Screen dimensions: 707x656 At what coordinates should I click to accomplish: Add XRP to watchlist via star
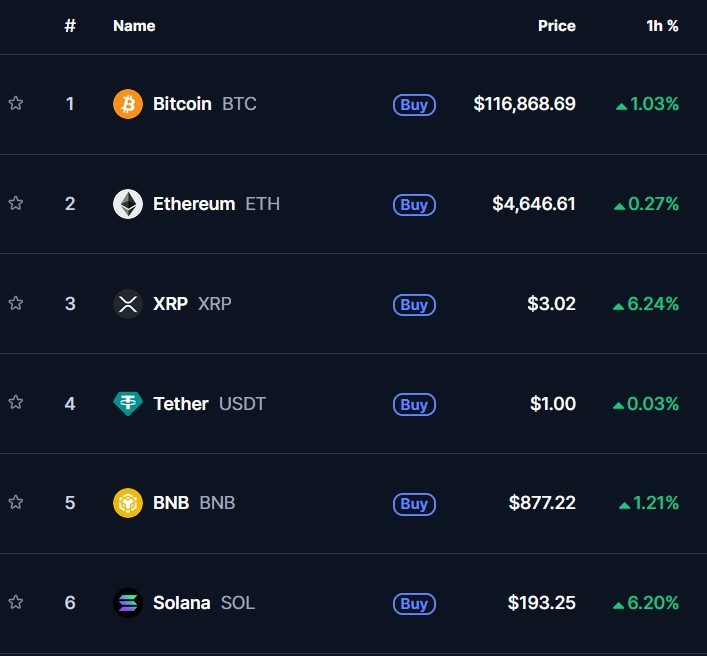[x=16, y=303]
